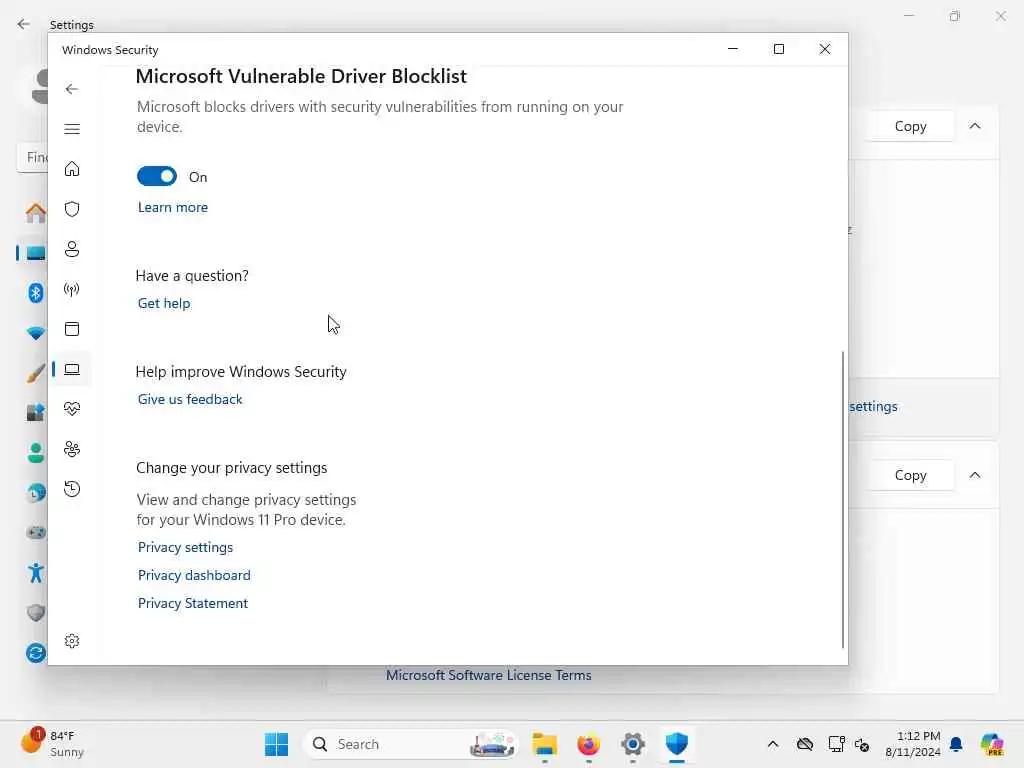The height and width of the screenshot is (768, 1024).
Task: Open App & browser control icon
Action: (72, 328)
